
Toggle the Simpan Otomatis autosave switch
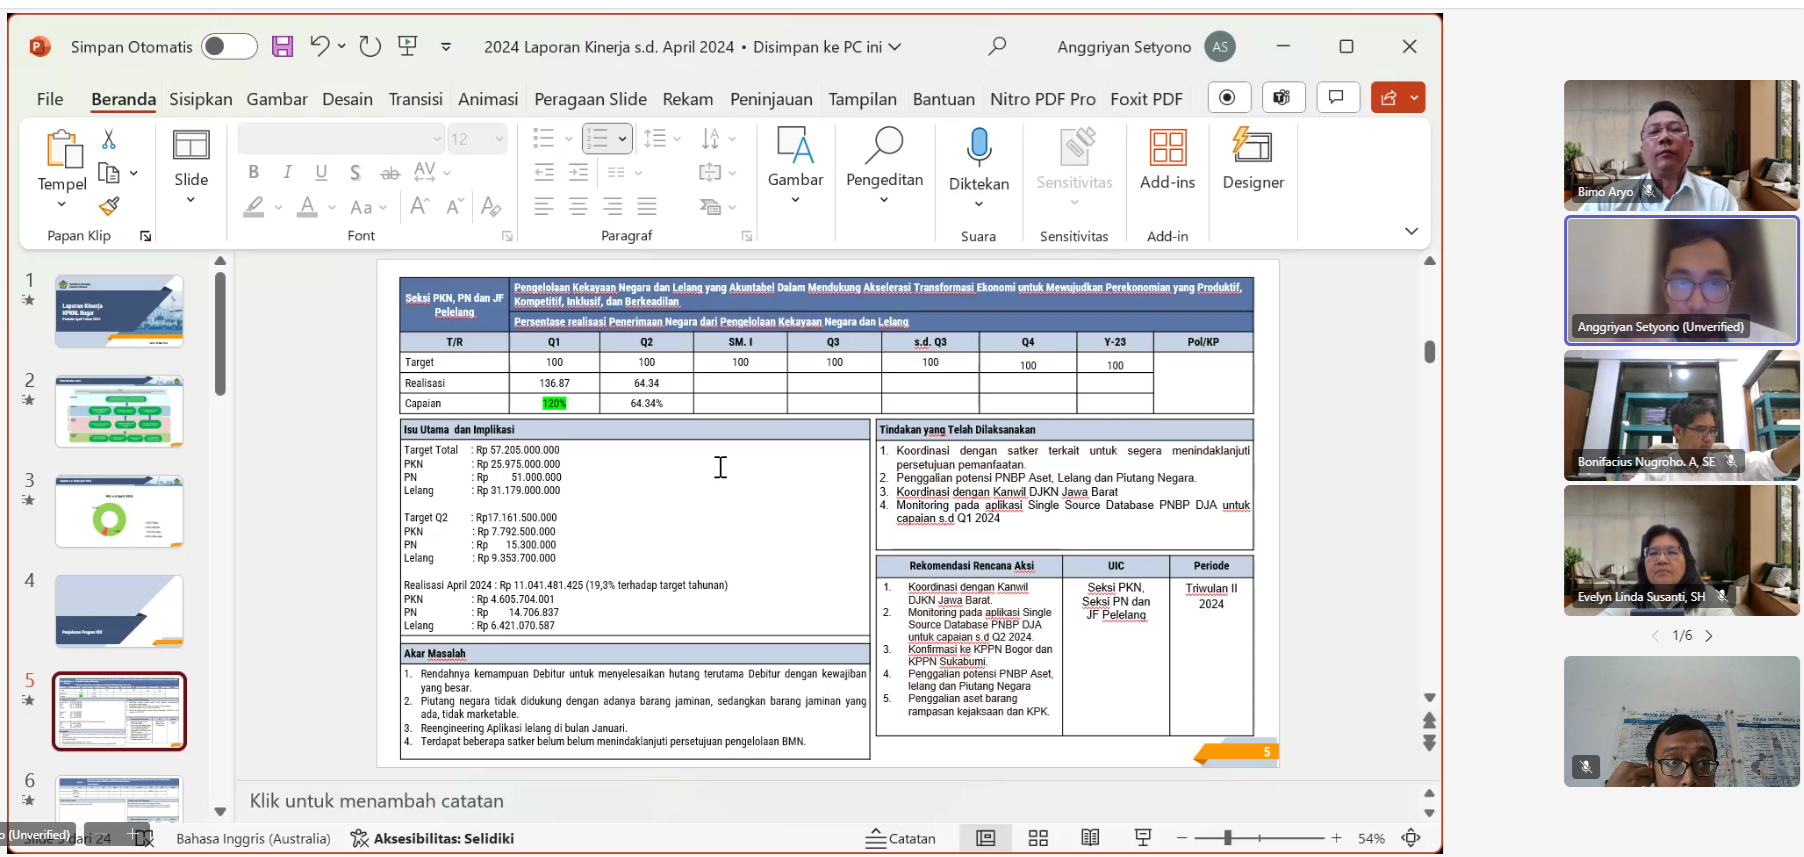click(x=229, y=47)
